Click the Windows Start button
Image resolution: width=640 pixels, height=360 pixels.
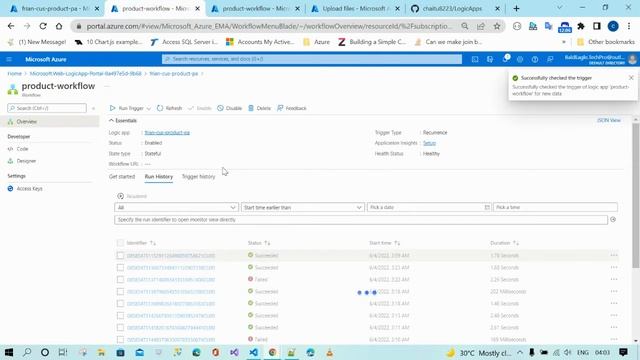tap(9, 352)
